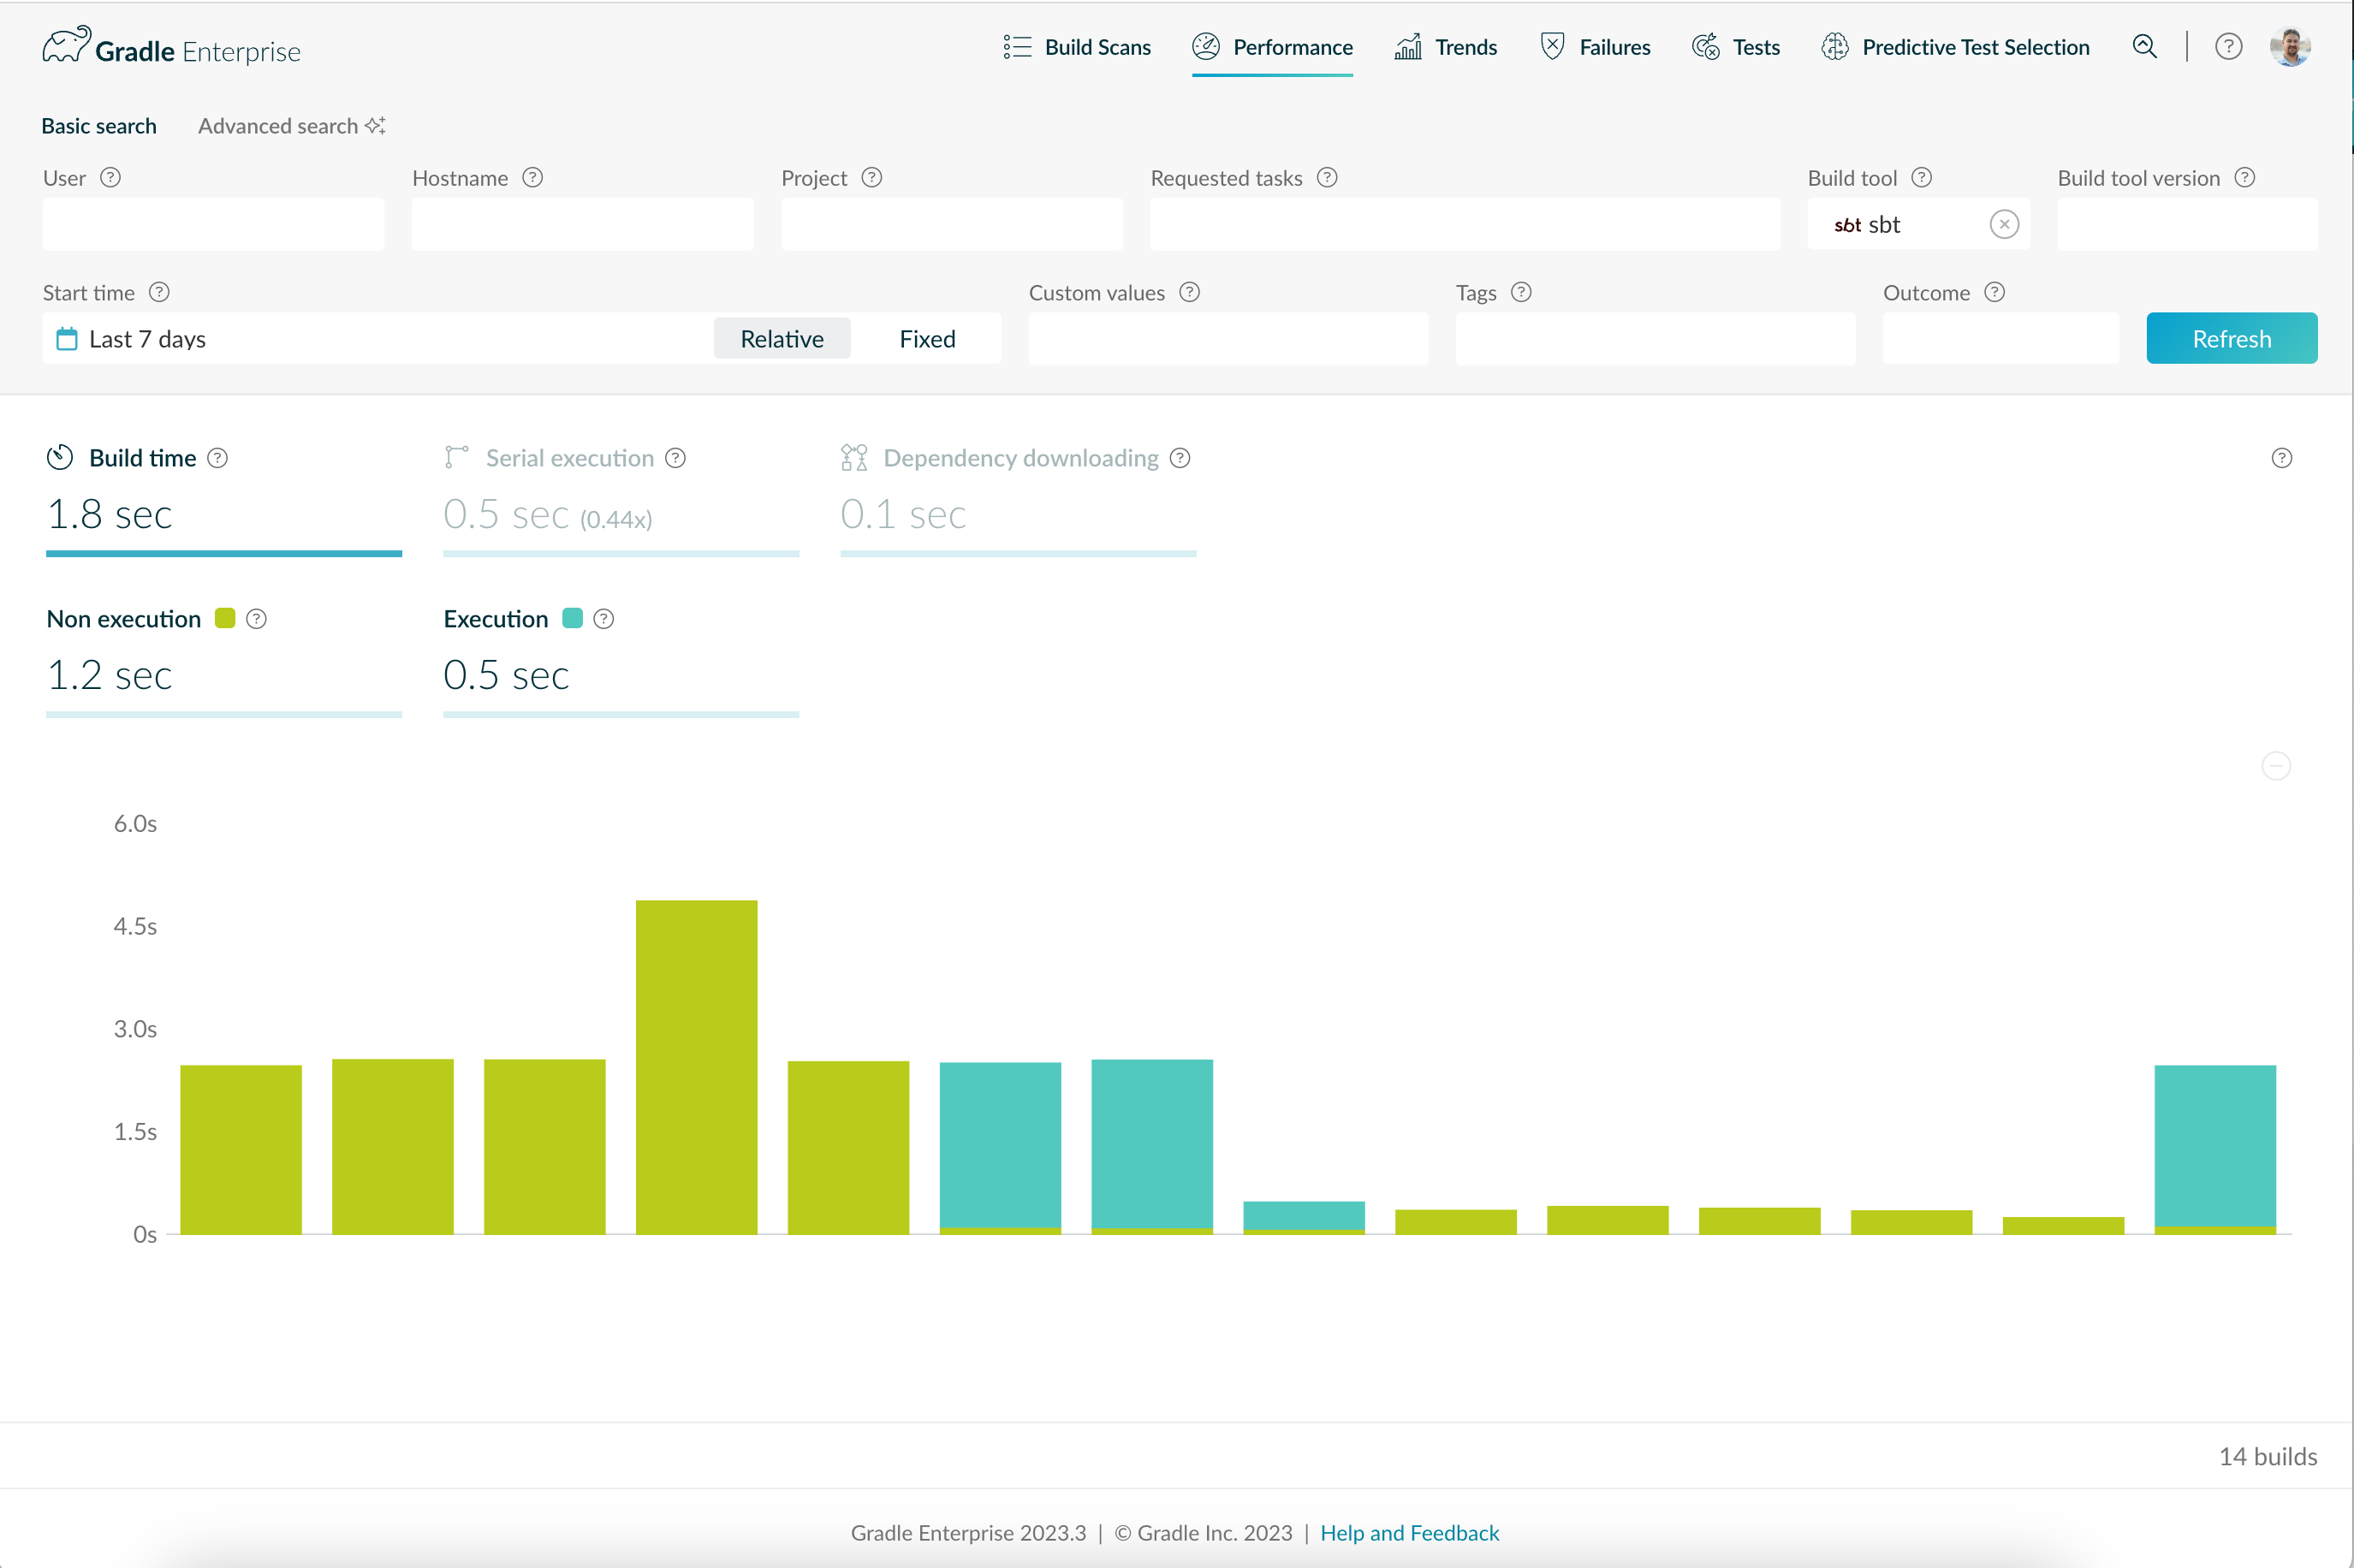Click the Gradle Enterprise elephant logo
Viewport: 2354px width, 1568px height.
point(66,47)
